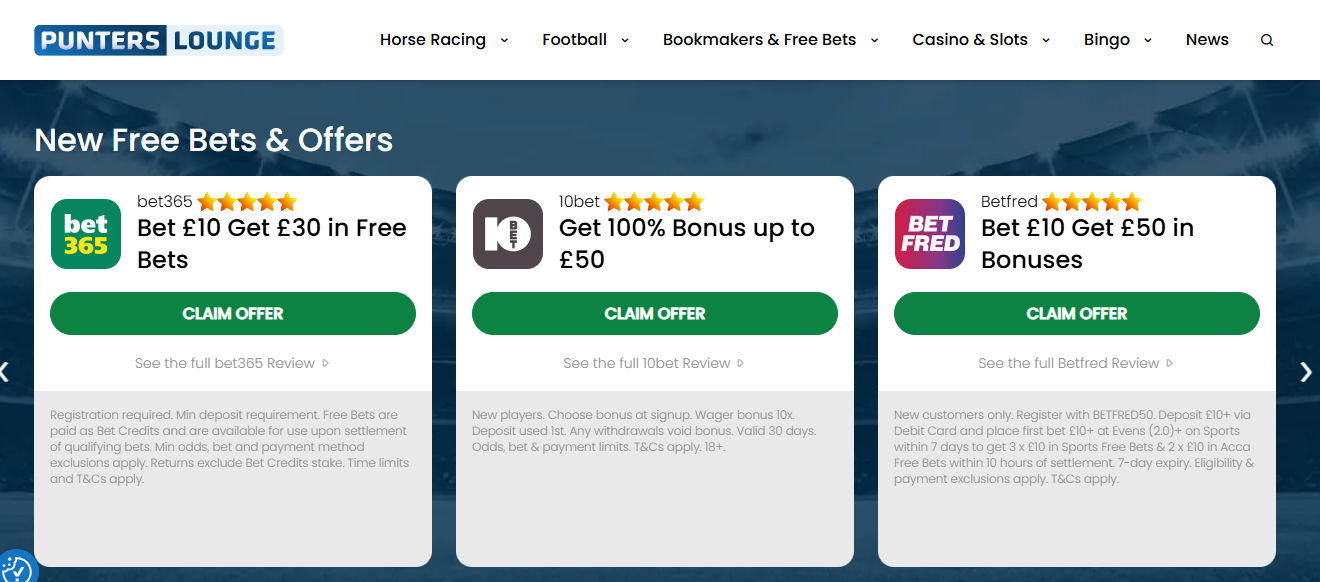1320x582 pixels.
Task: Click the bet365 five-star rating
Action: point(247,202)
